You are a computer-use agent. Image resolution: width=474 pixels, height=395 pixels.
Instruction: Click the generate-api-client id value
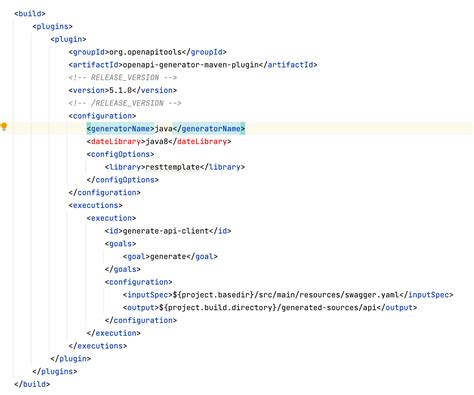[166, 231]
